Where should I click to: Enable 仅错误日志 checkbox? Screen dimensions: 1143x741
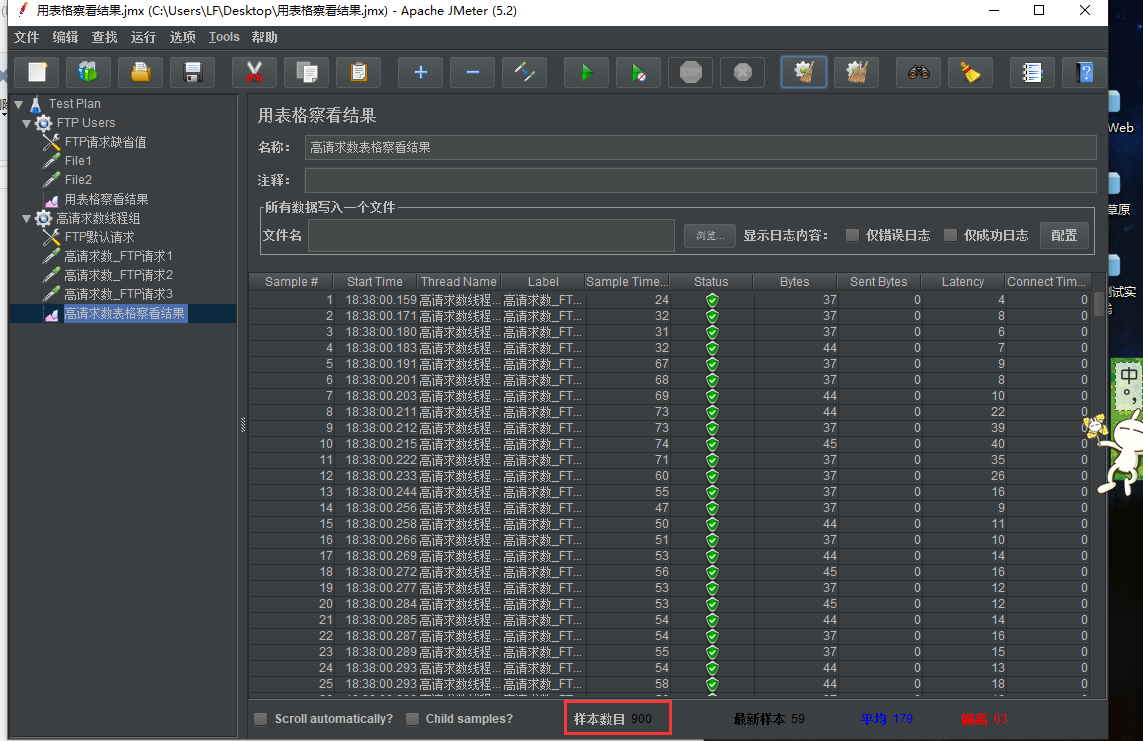pyautogui.click(x=851, y=235)
